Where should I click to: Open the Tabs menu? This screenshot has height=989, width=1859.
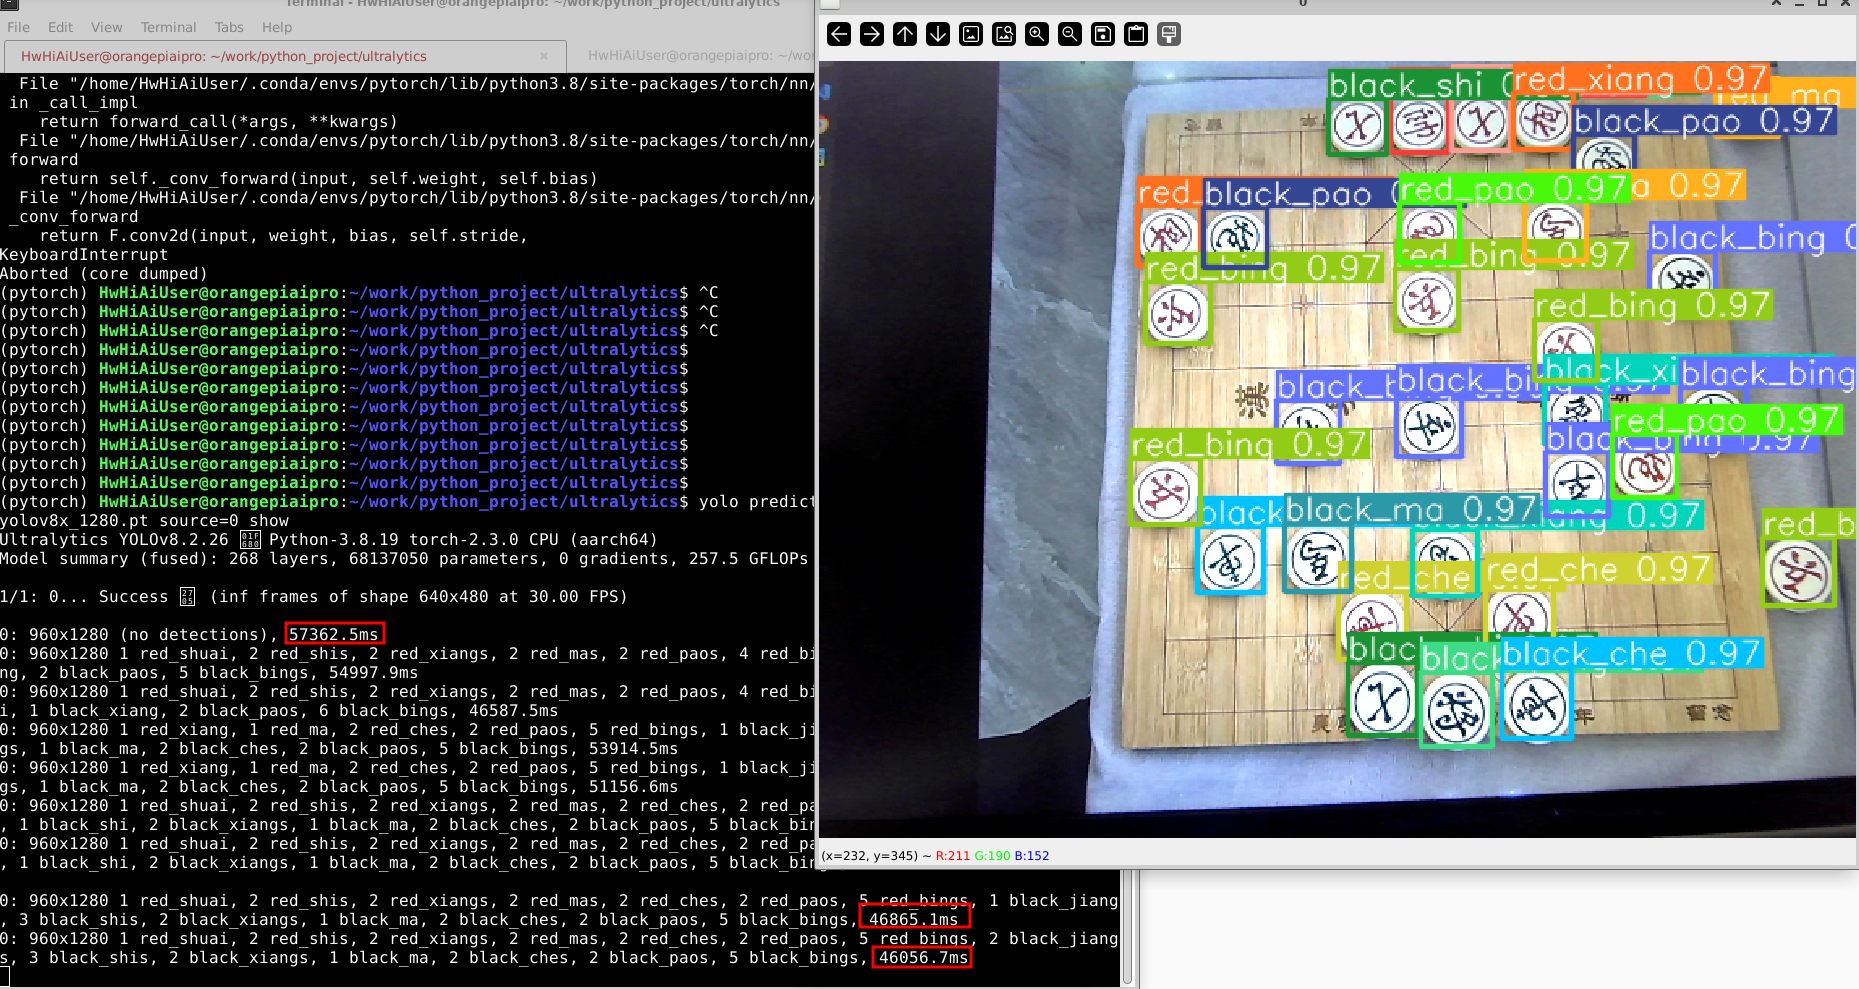click(x=229, y=27)
